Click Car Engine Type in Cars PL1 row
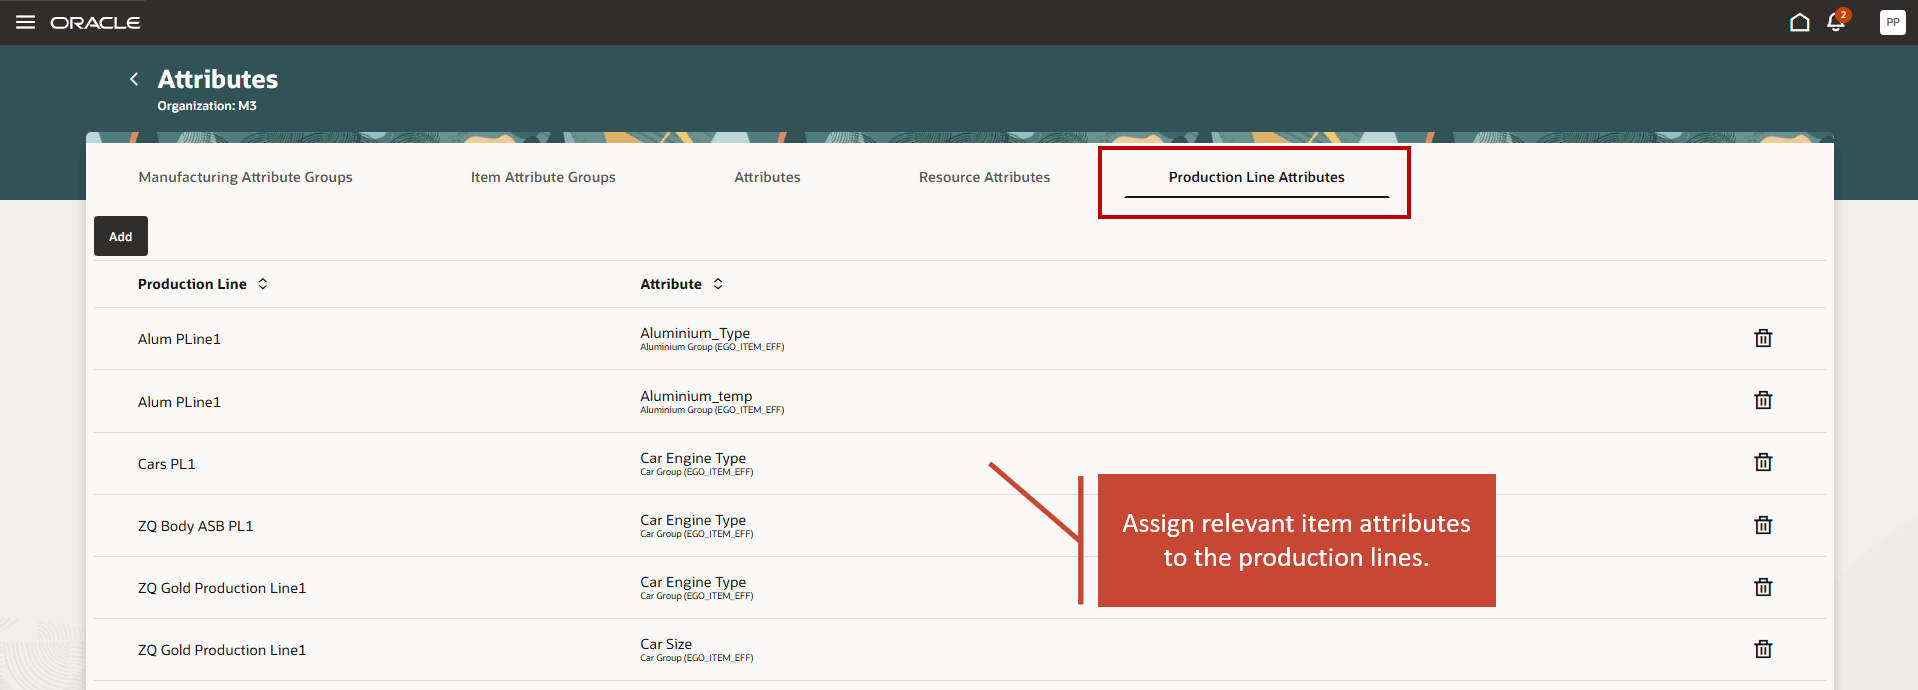1918x690 pixels. tap(693, 458)
